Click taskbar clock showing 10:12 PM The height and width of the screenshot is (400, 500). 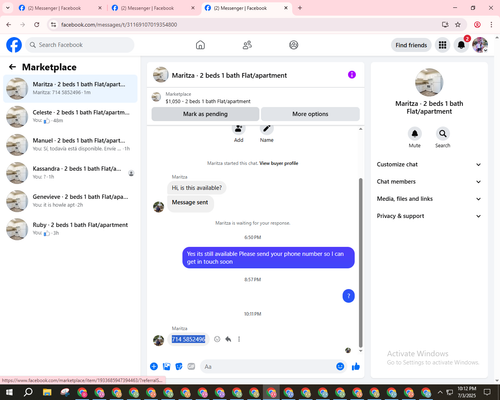[467, 392]
